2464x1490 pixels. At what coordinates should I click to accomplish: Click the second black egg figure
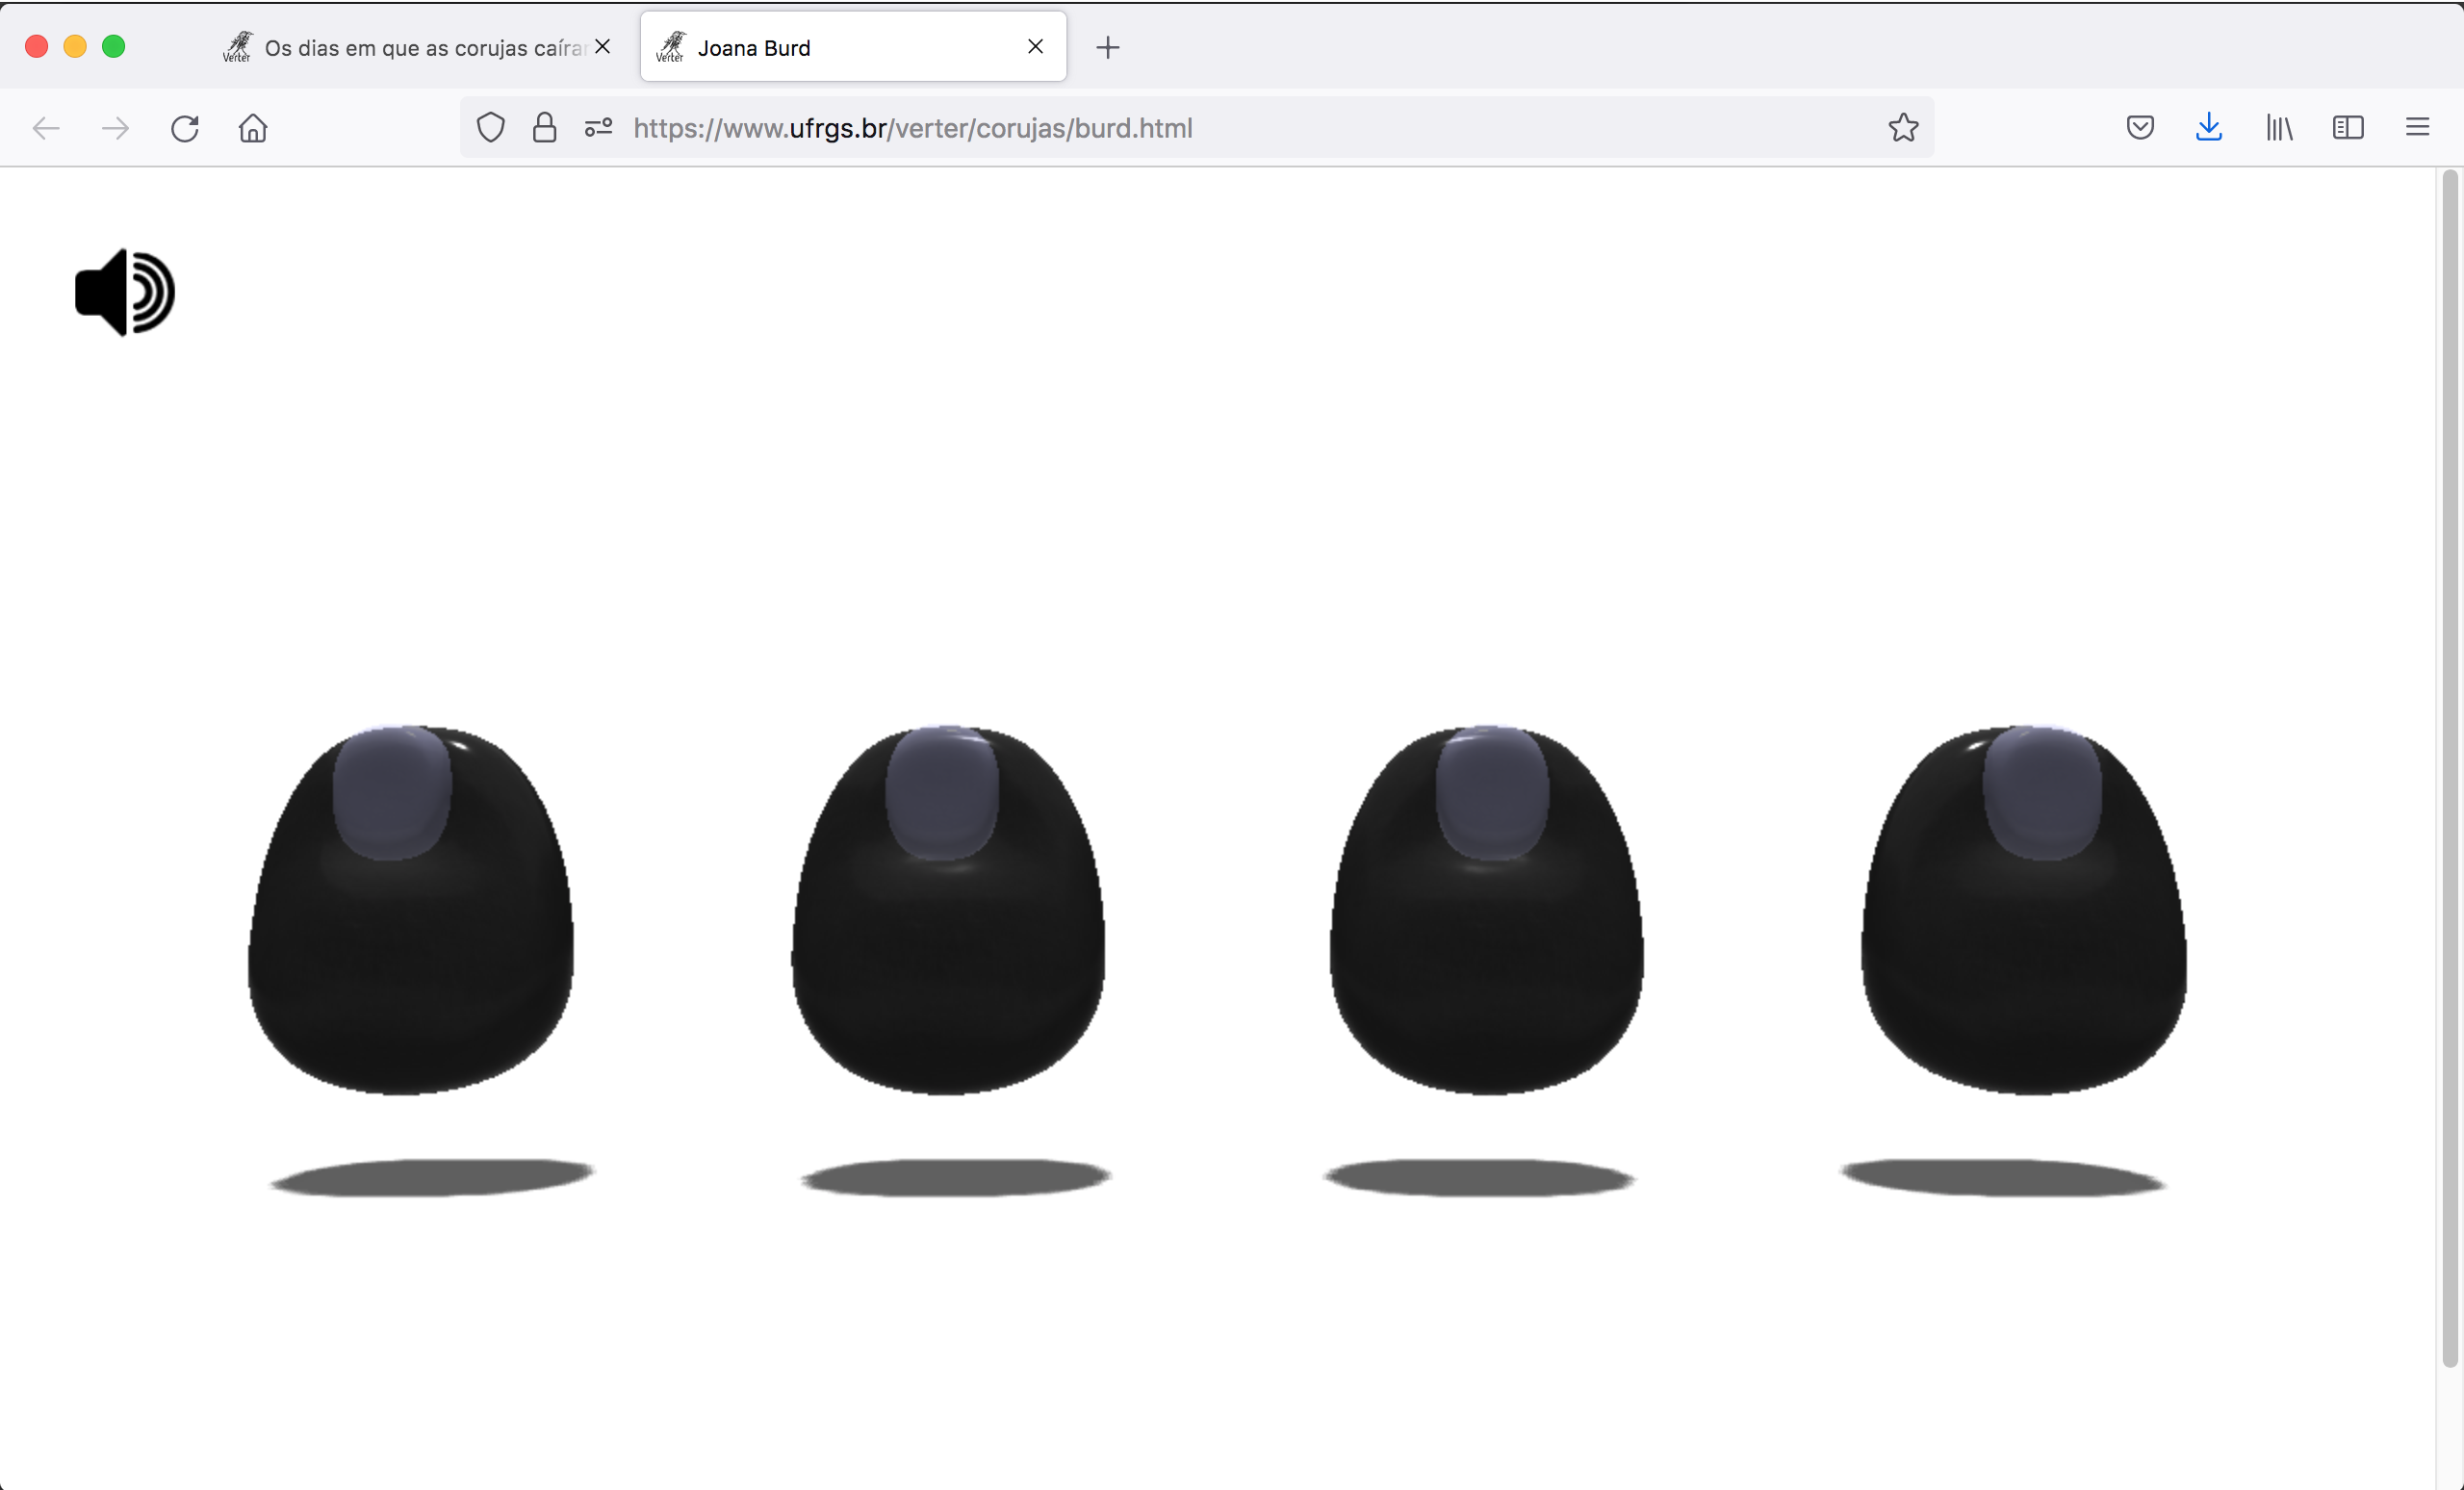click(x=948, y=909)
